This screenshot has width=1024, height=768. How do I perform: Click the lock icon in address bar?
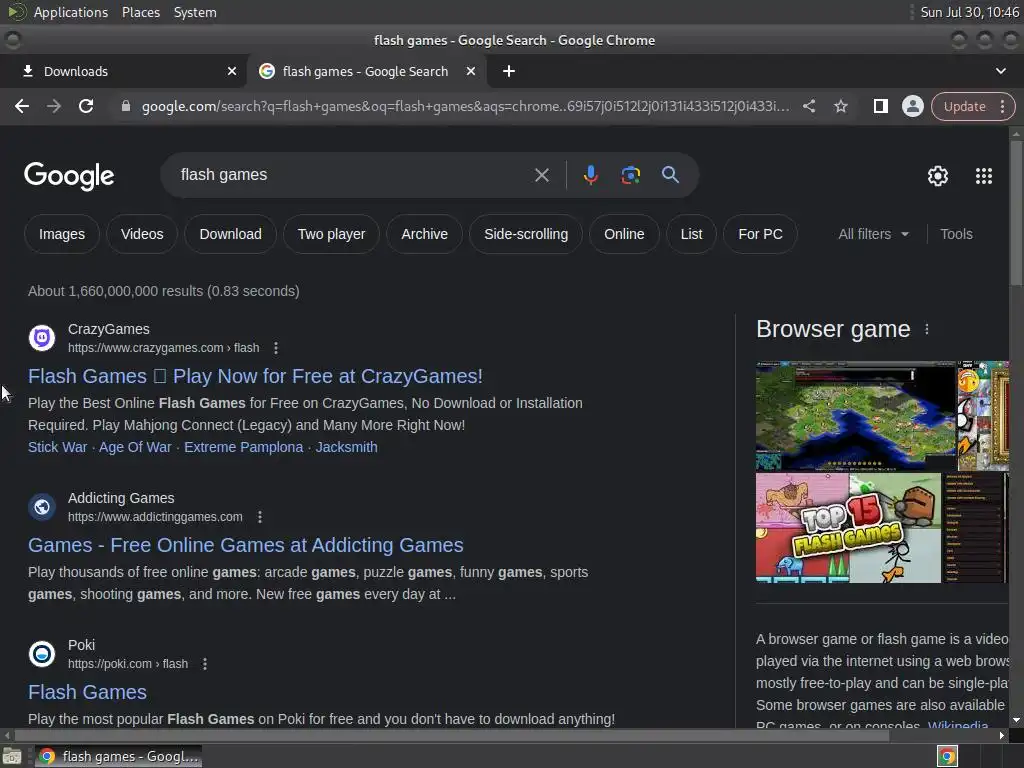pyautogui.click(x=126, y=106)
